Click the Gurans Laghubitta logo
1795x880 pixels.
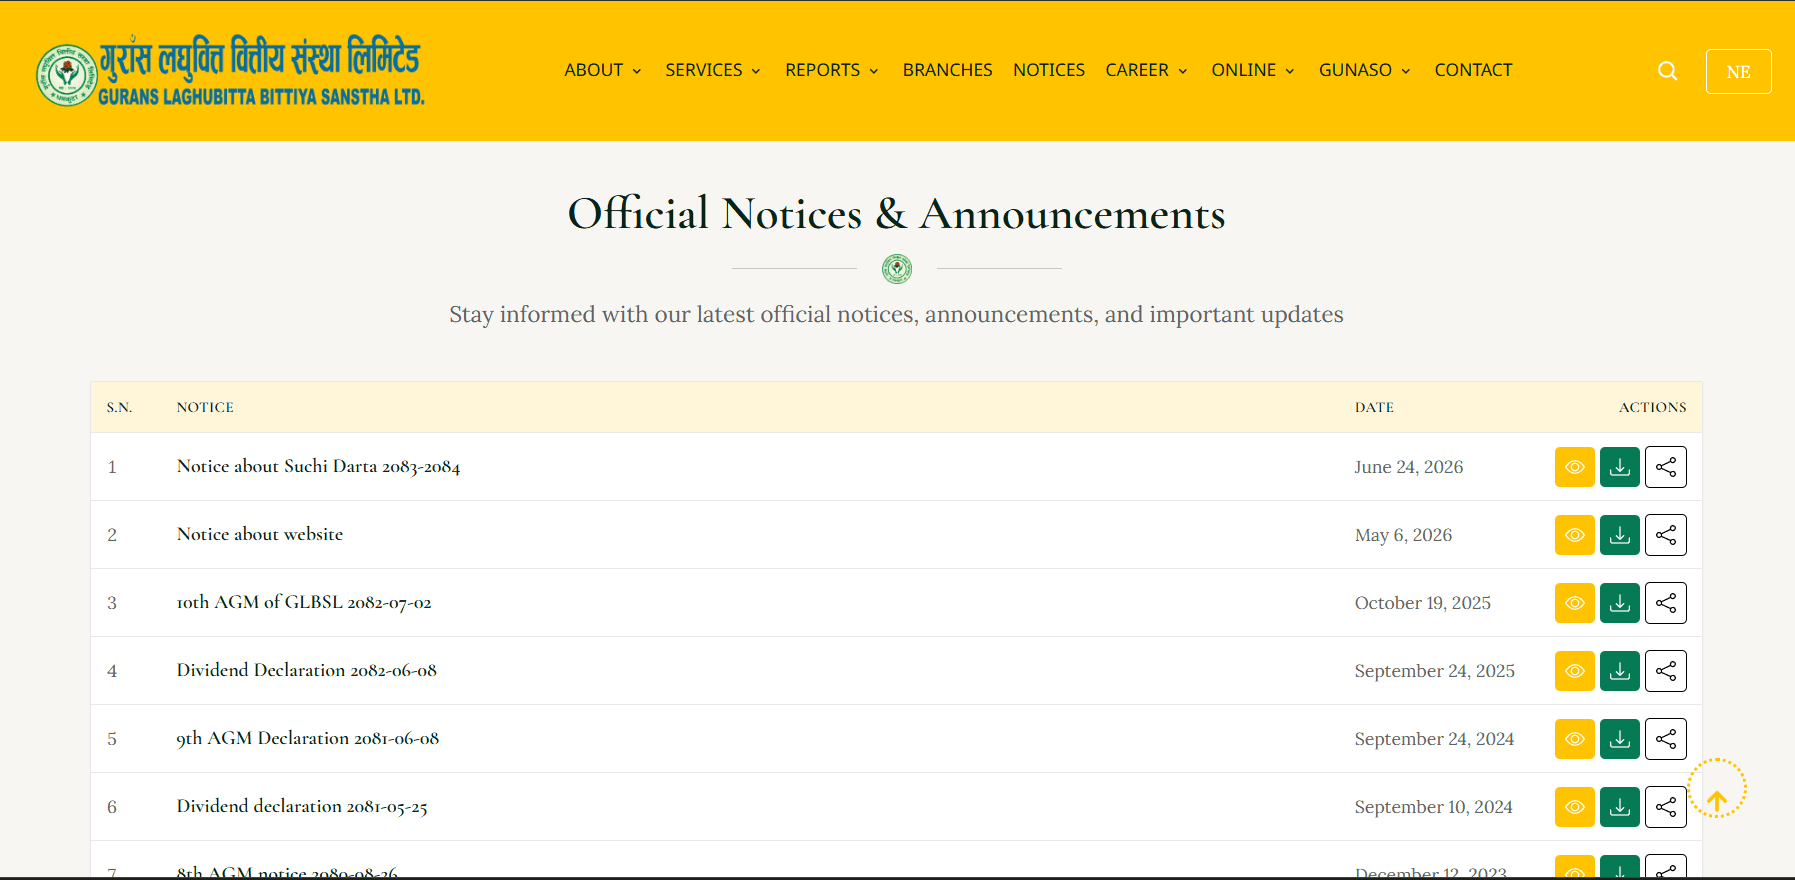coord(231,71)
